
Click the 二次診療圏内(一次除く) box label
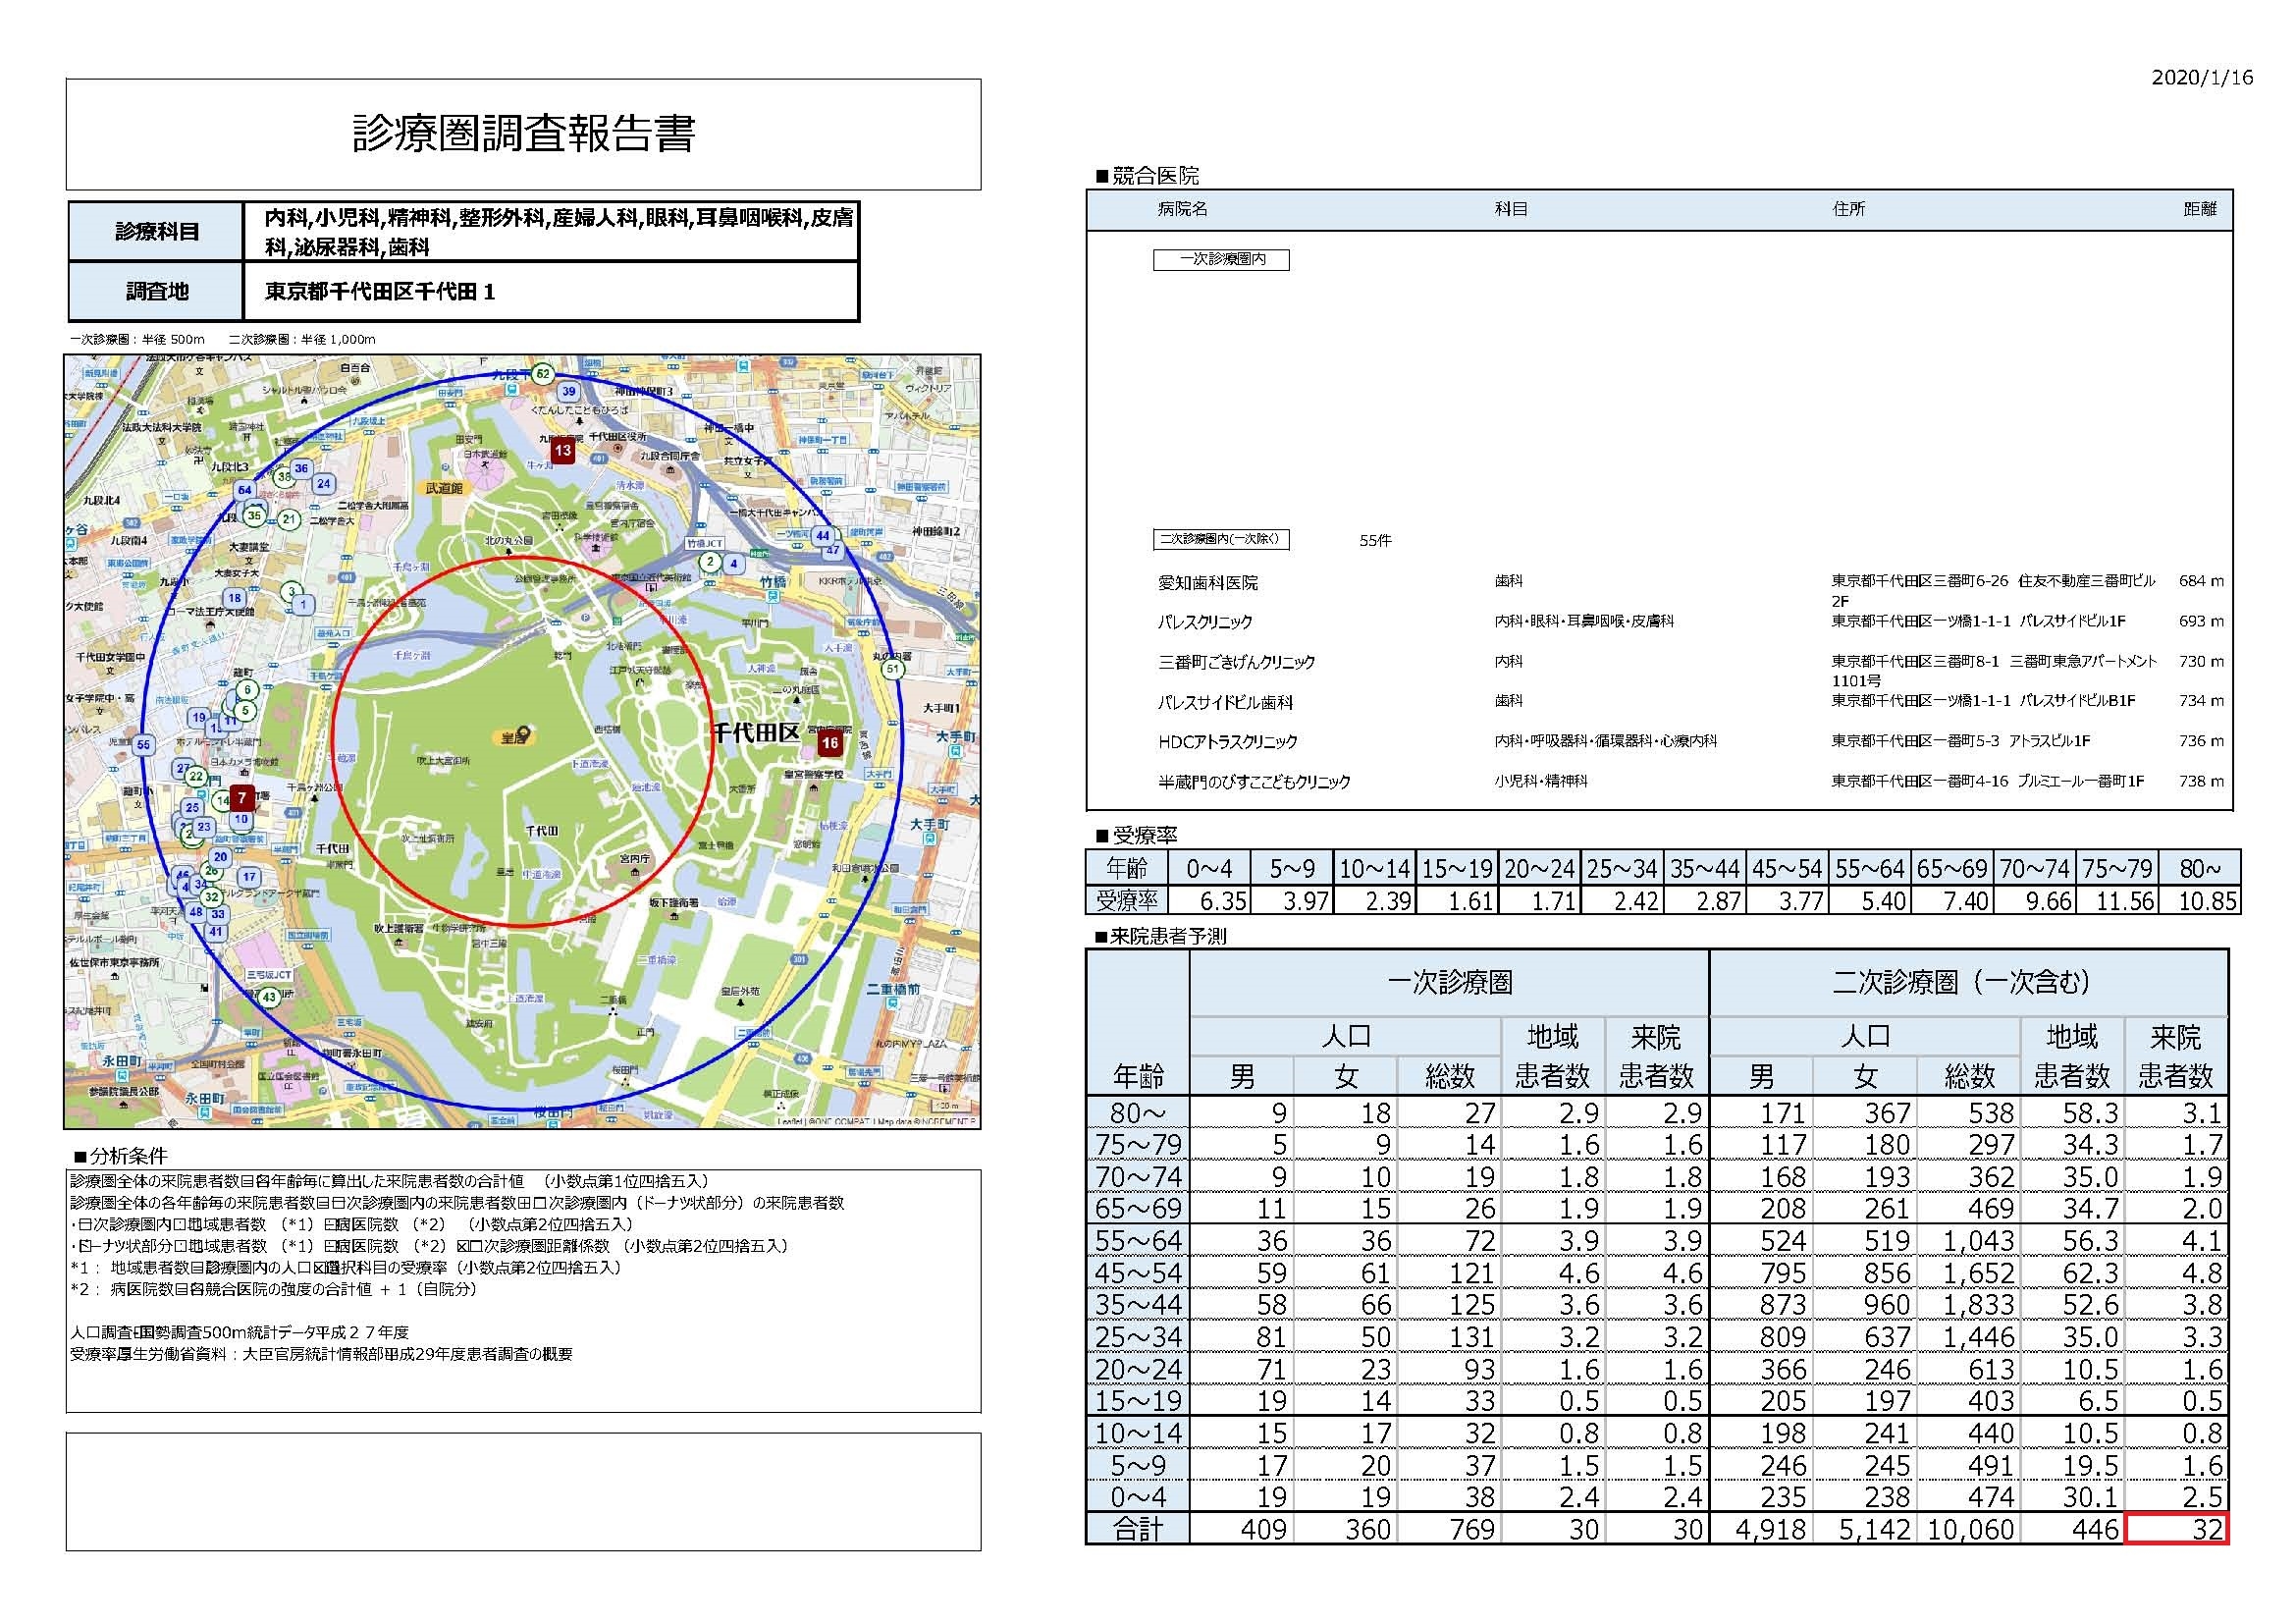coord(1221,540)
